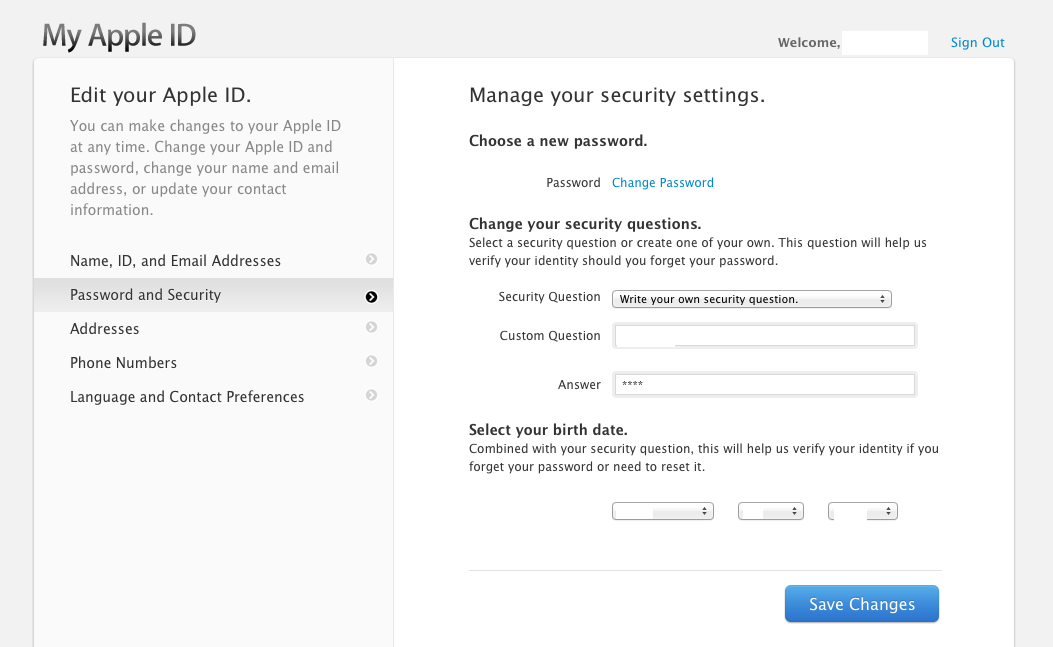
Task: Click the Change Password link
Action: coord(663,183)
